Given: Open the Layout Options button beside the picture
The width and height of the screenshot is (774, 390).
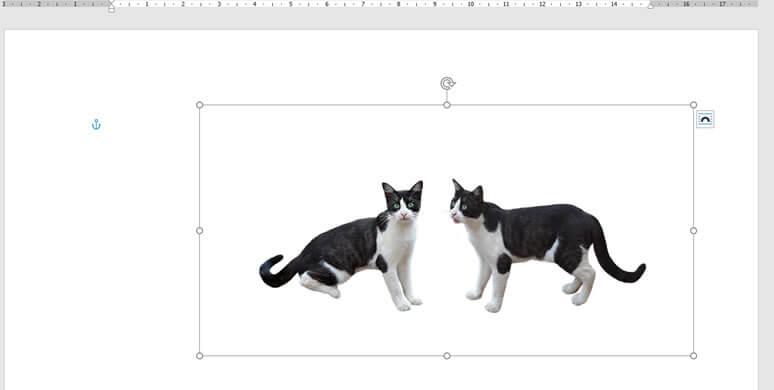Looking at the screenshot, I should 704,119.
